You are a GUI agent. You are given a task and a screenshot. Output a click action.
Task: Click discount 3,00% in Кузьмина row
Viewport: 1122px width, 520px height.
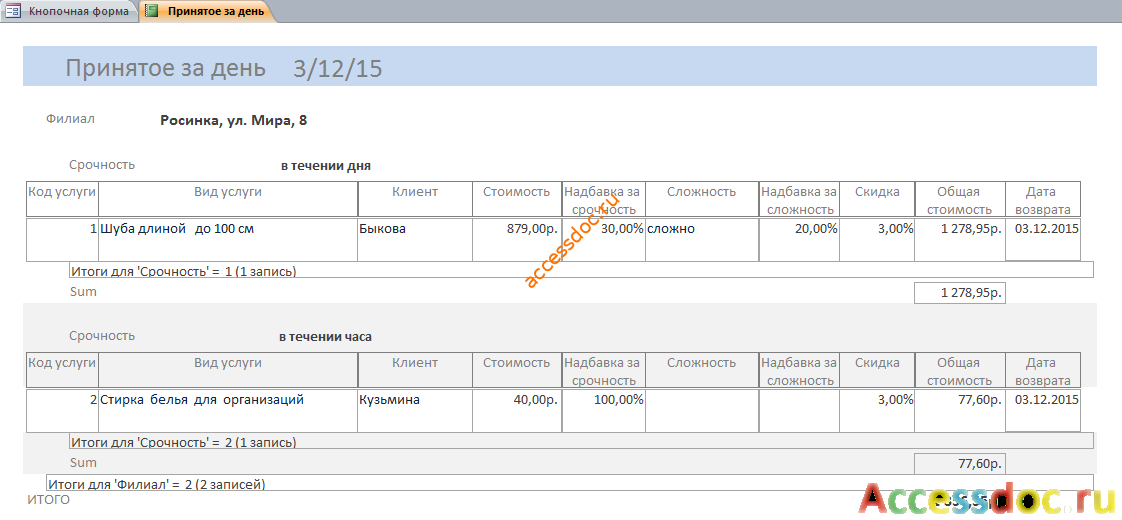pos(877,411)
